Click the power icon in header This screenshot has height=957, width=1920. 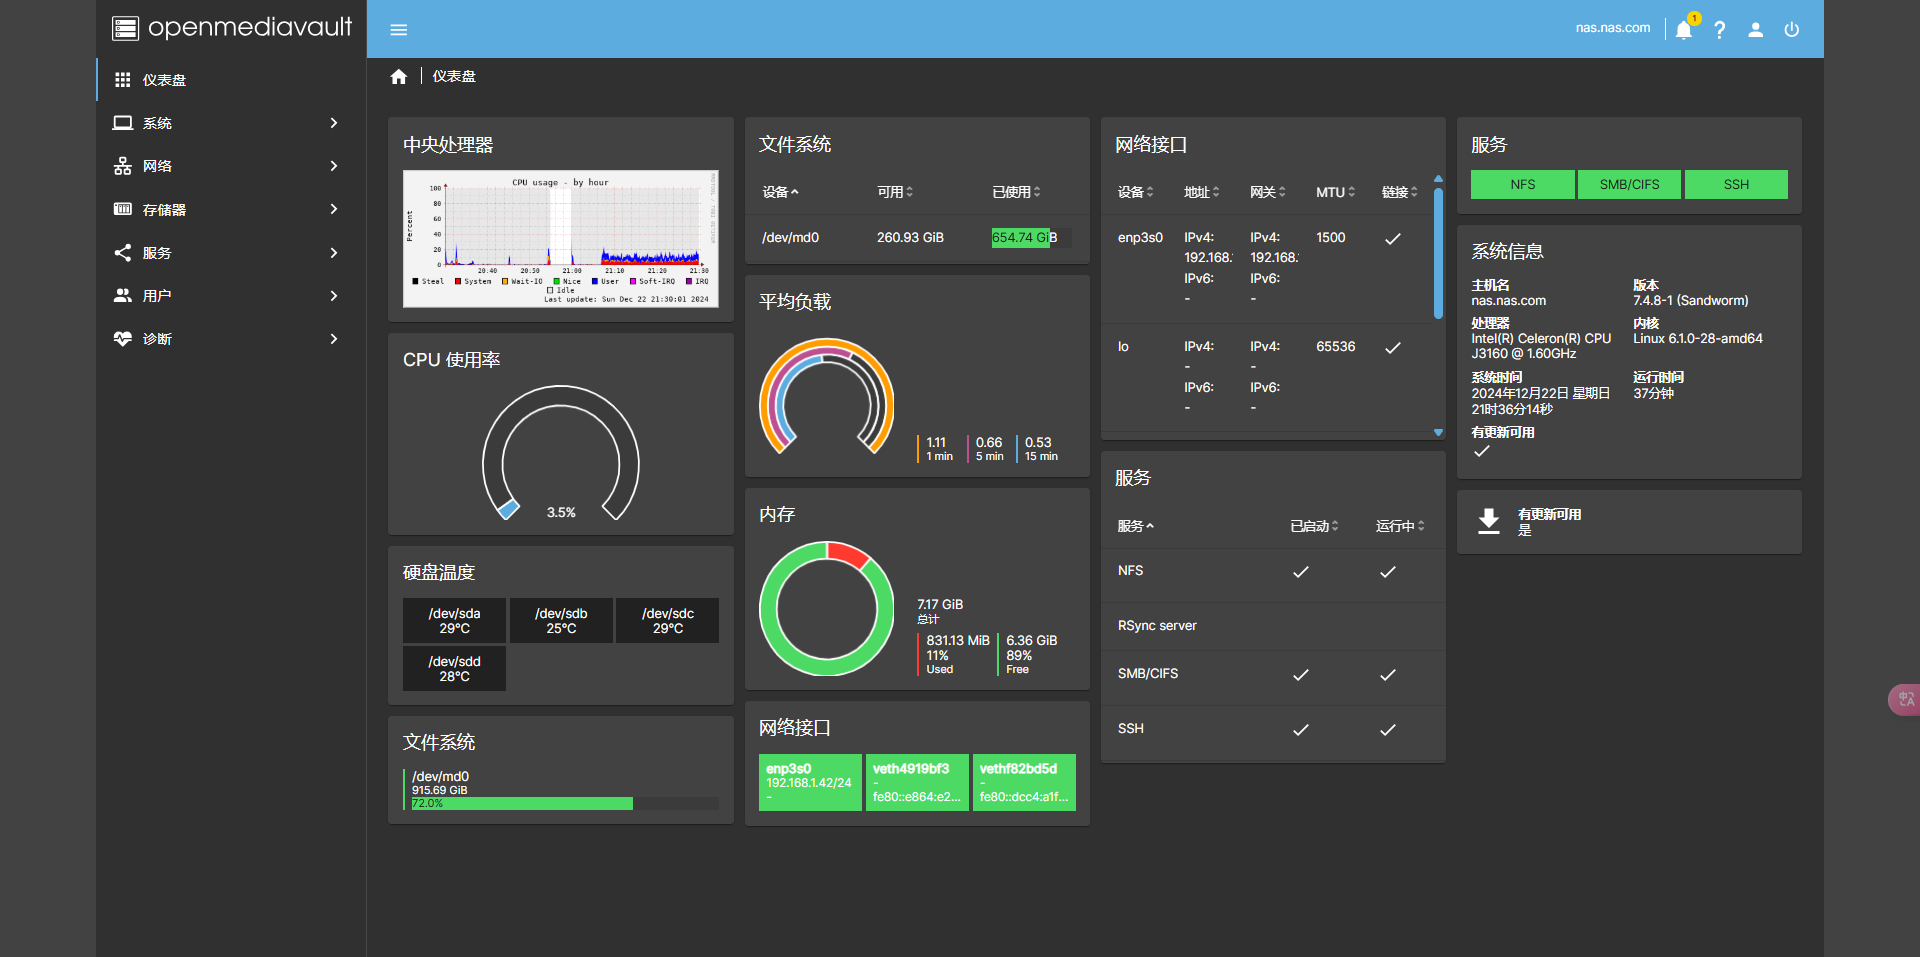pos(1791,30)
